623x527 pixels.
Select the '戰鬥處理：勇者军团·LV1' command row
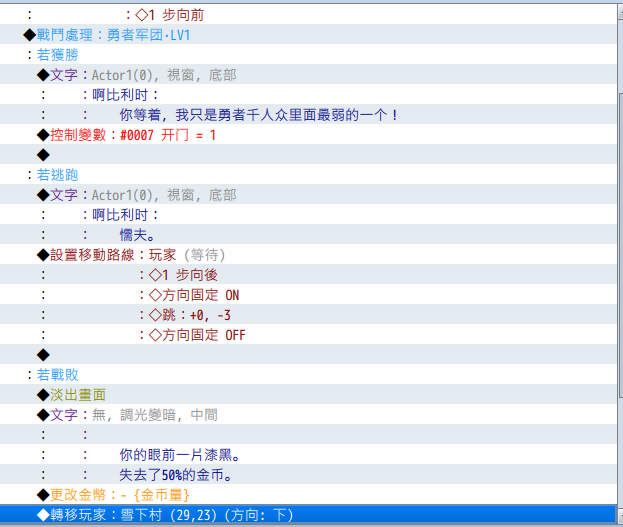(x=308, y=35)
